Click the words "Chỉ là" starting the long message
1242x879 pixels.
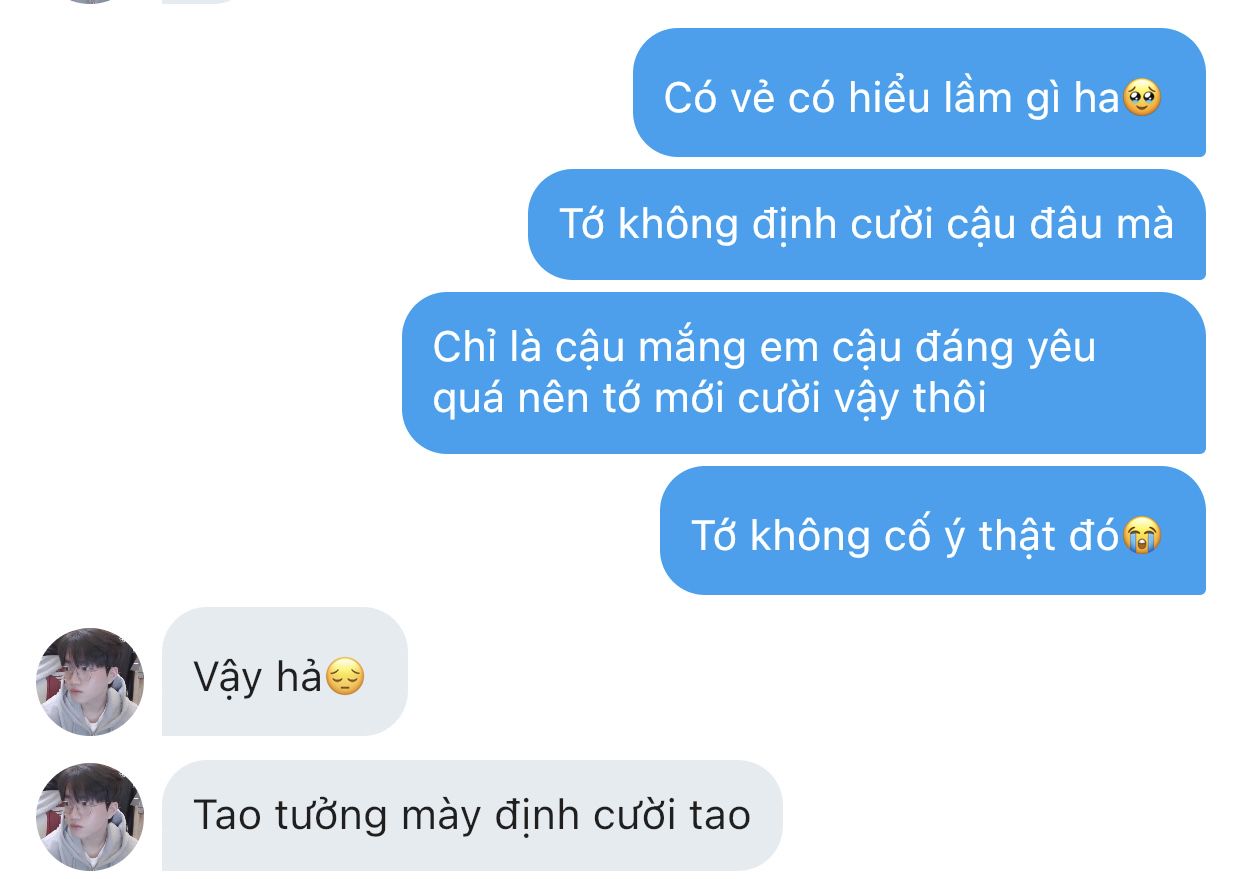477,347
